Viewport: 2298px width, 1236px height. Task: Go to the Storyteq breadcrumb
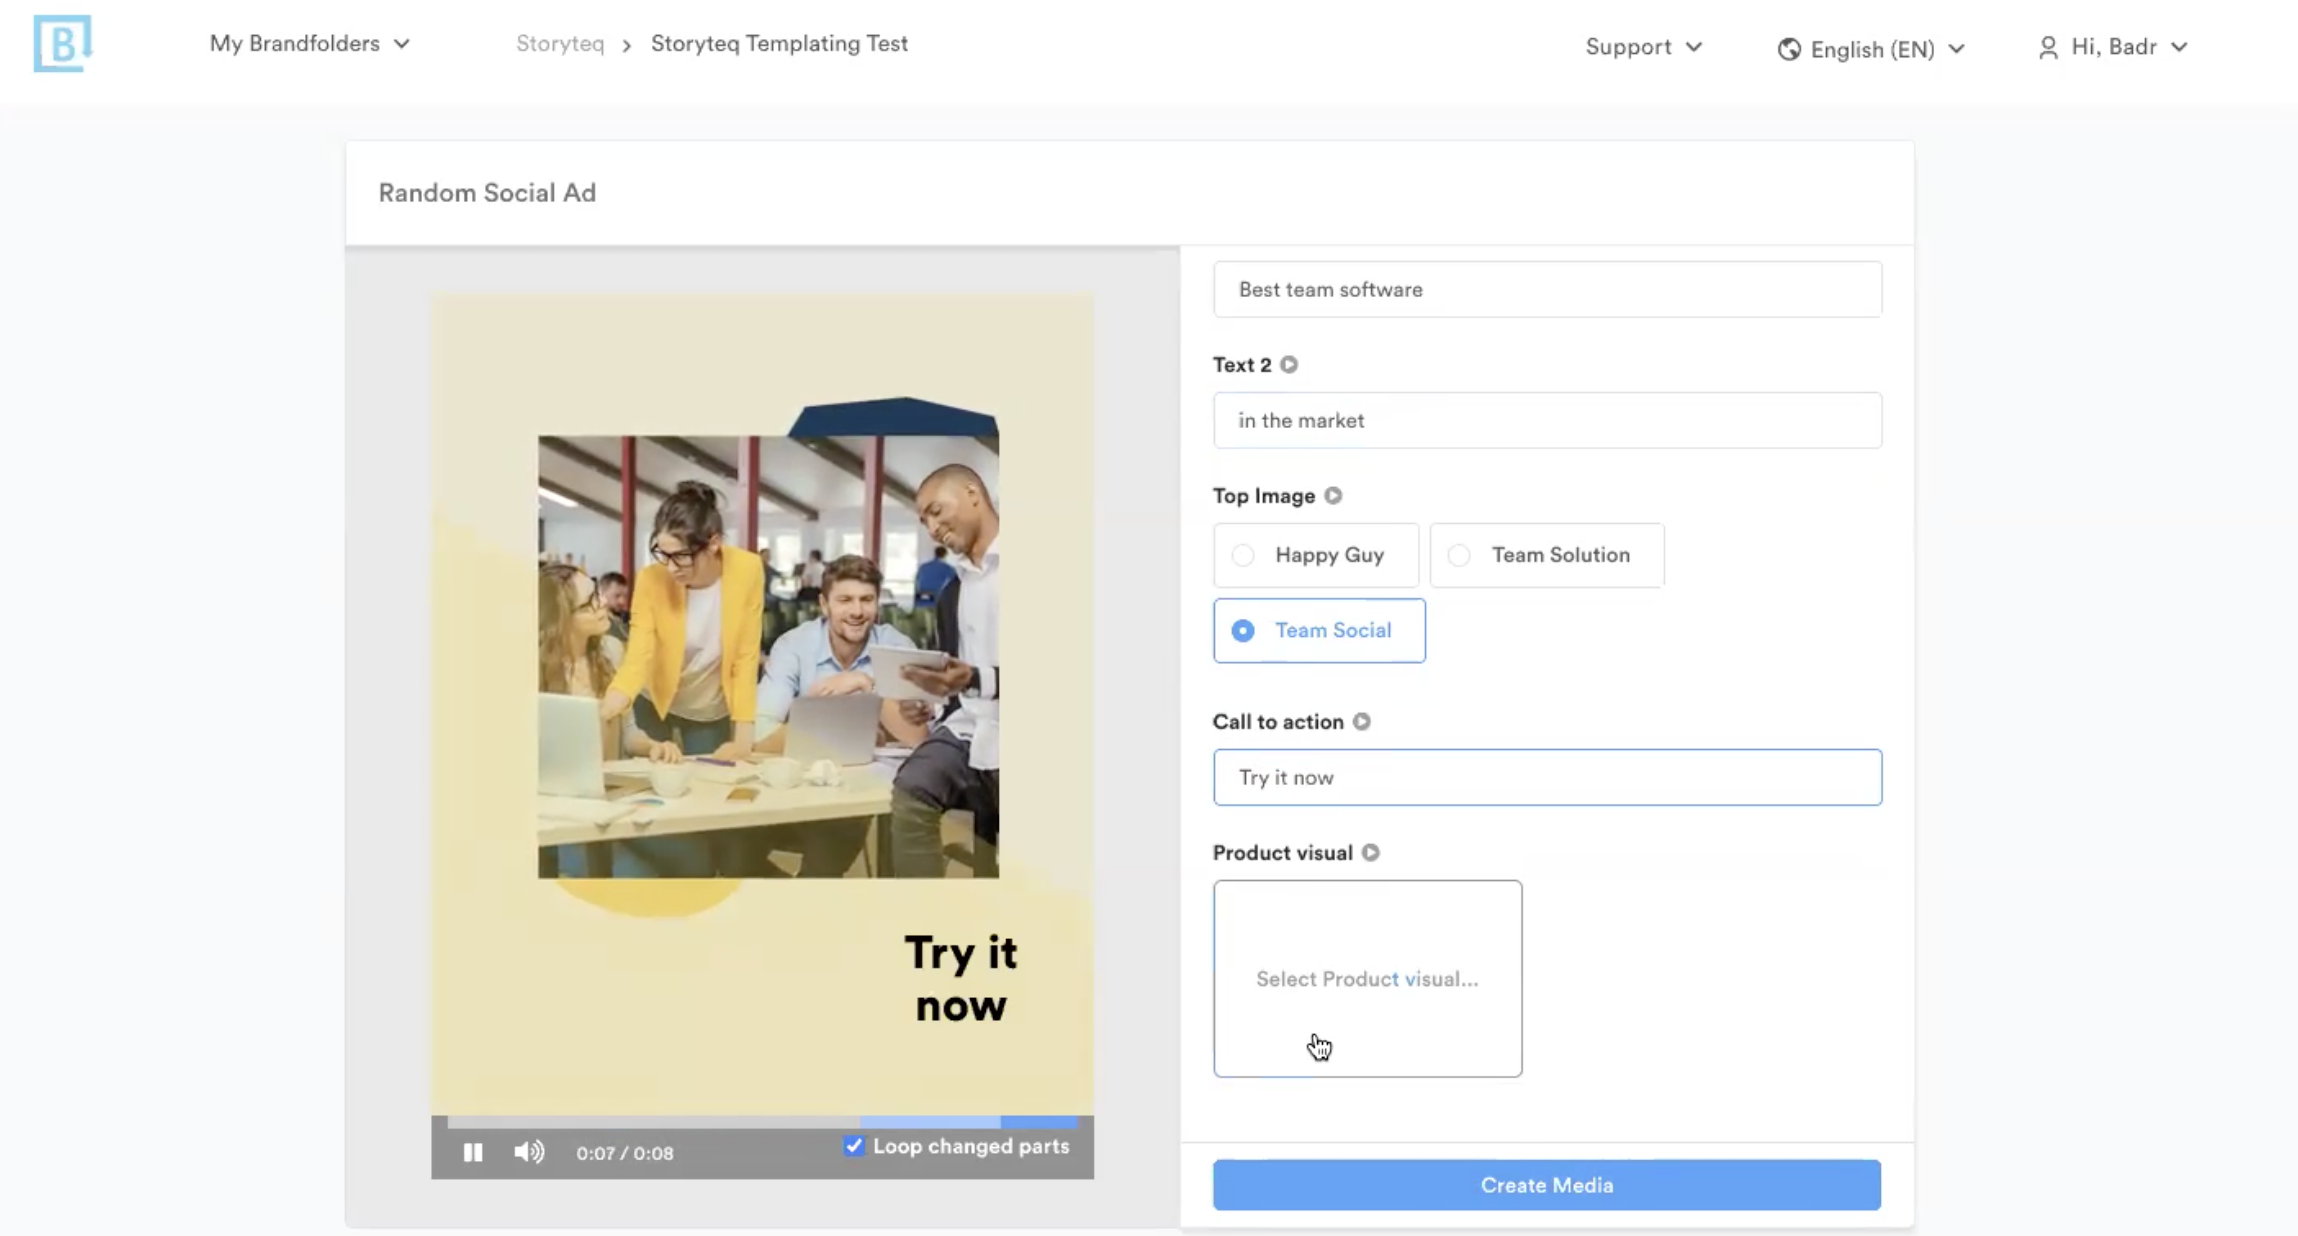(560, 44)
